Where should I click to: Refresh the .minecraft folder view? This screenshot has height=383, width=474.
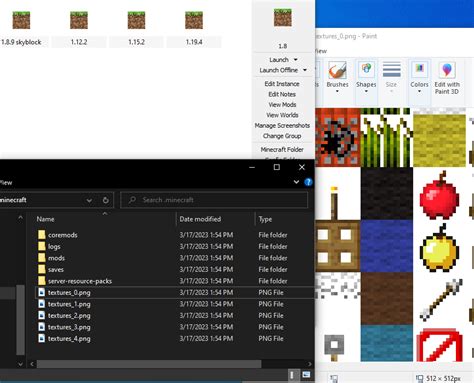[x=106, y=200]
